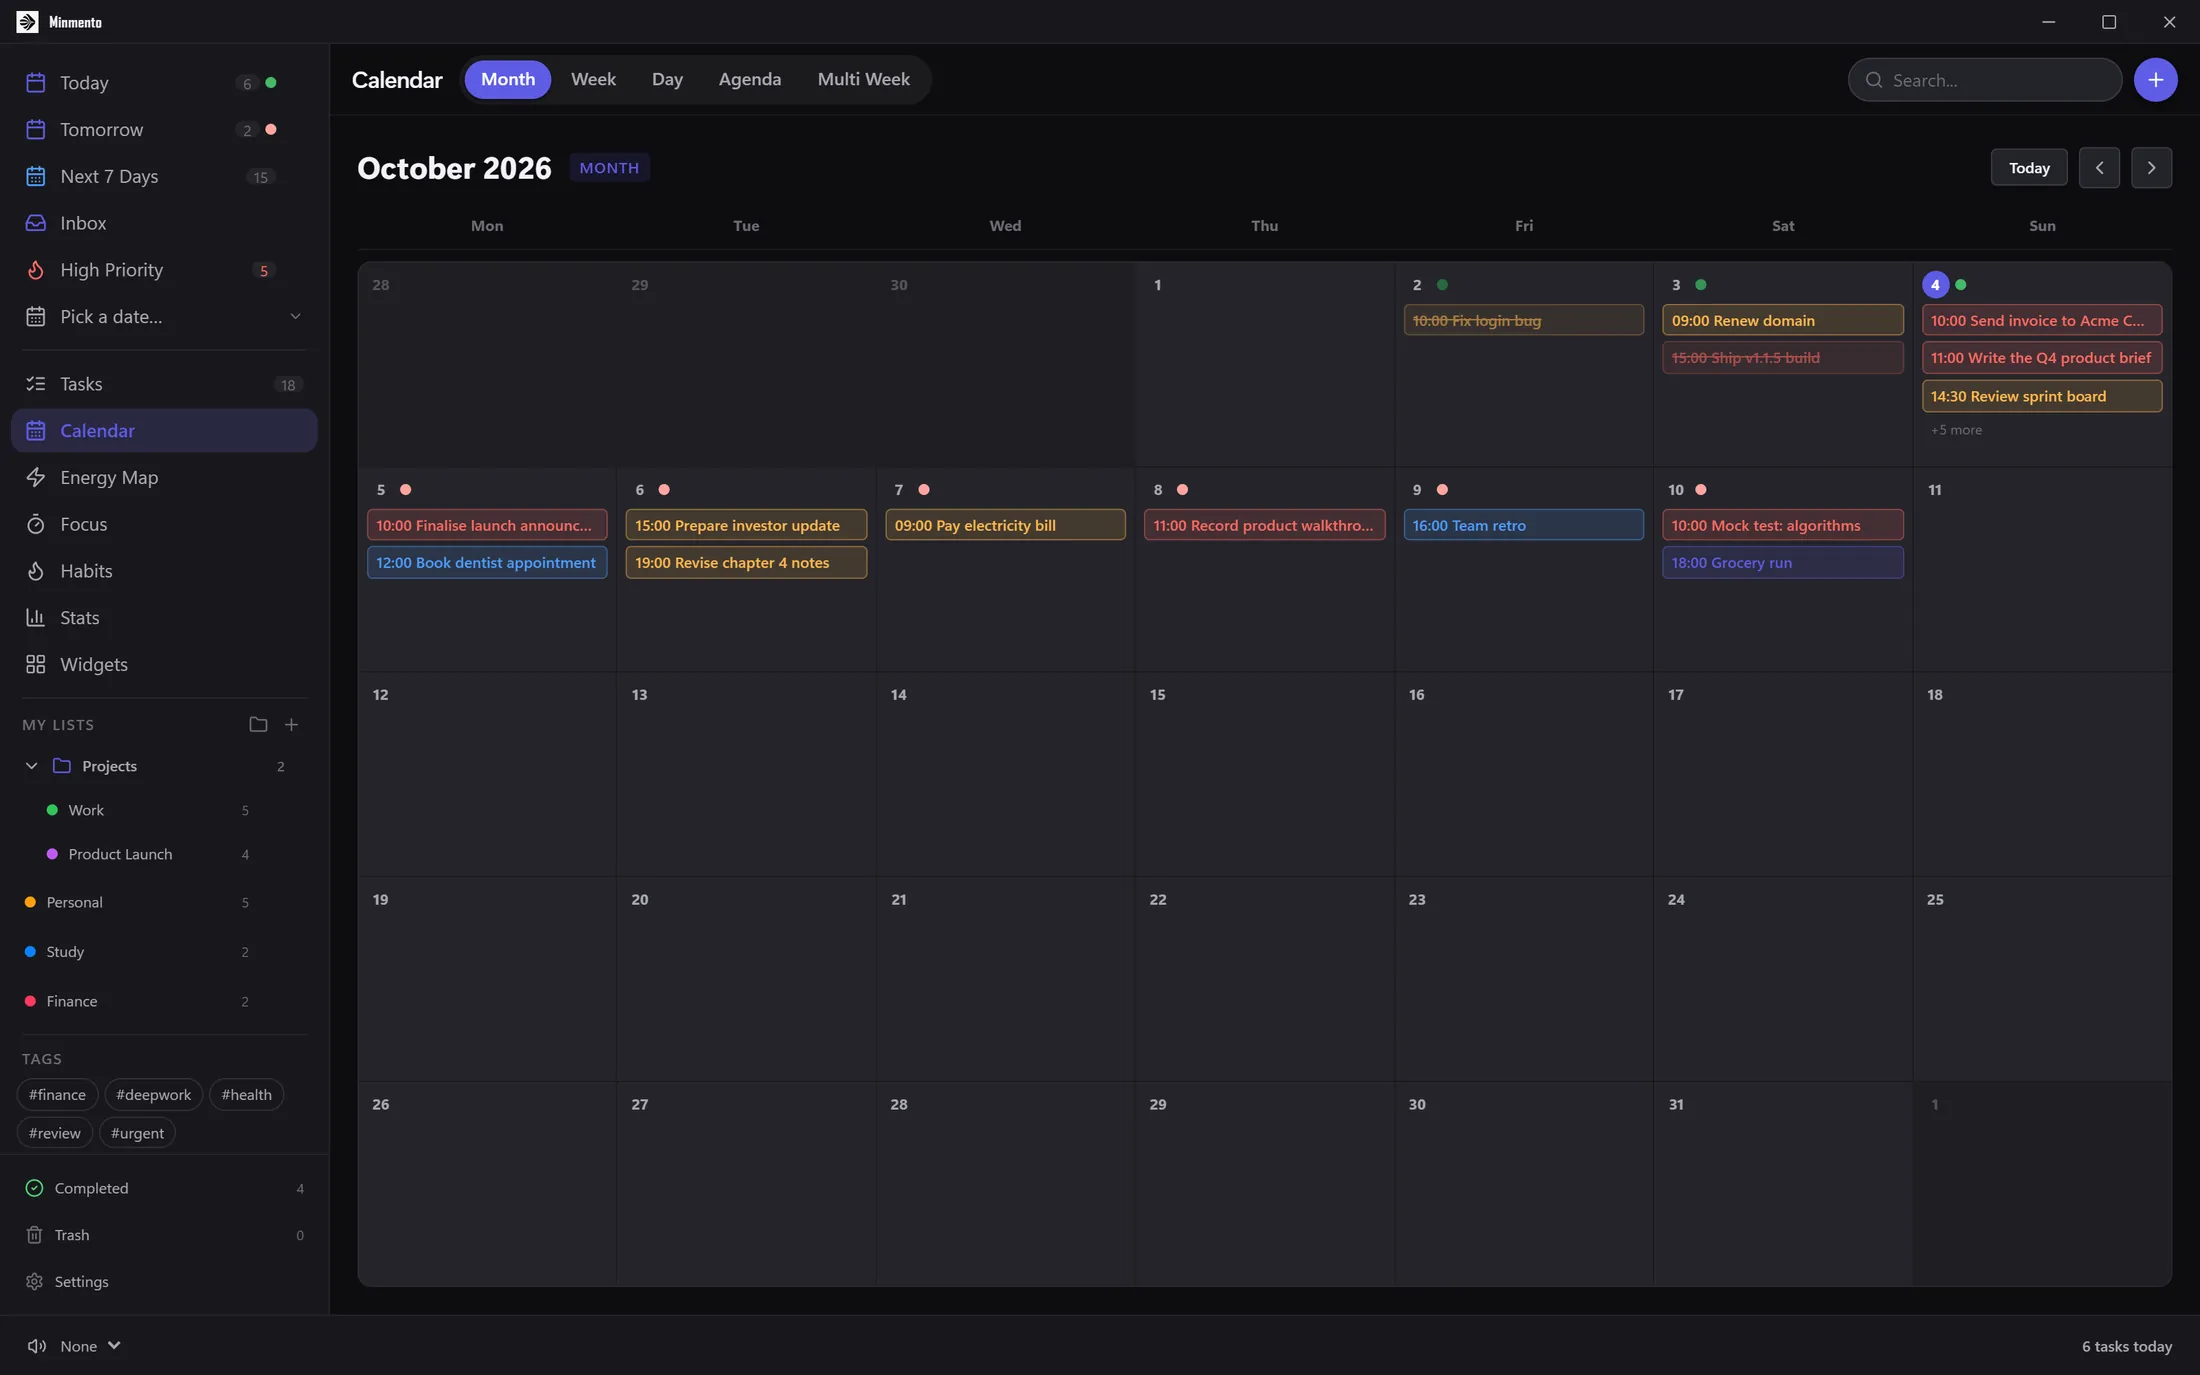Filter by the #finance tag
2200x1375 pixels.
click(x=57, y=1095)
